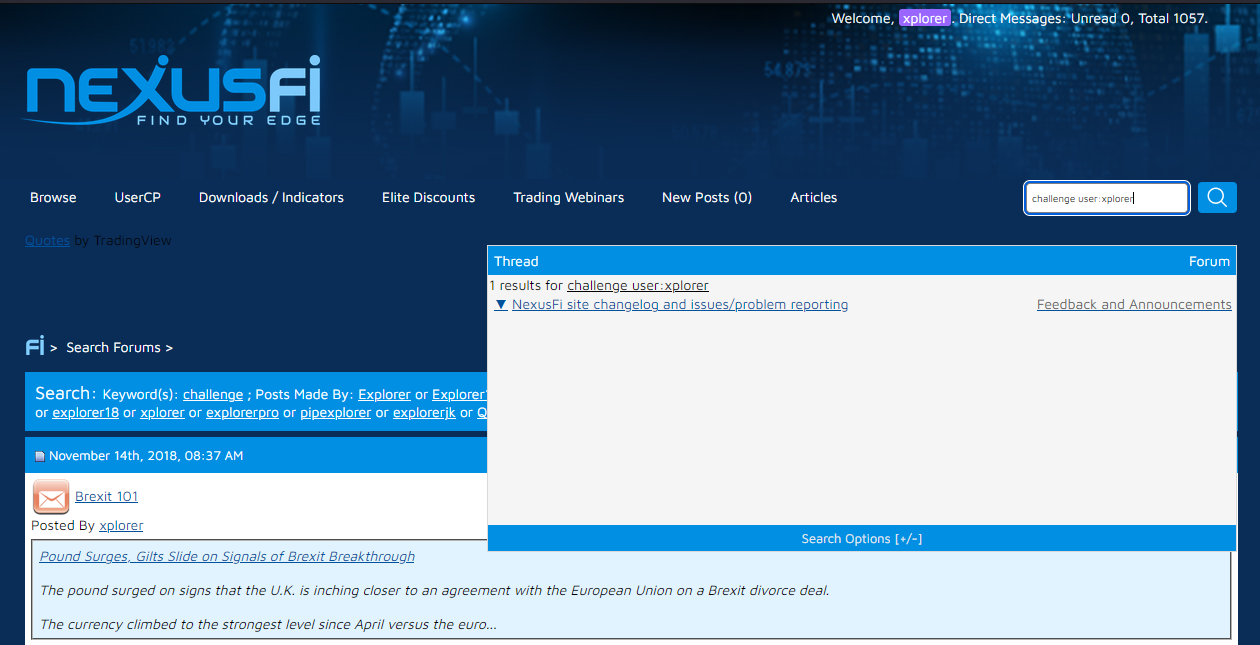Expand the NexusFi site changelog result arrow
Image resolution: width=1260 pixels, height=645 pixels.
coord(501,305)
